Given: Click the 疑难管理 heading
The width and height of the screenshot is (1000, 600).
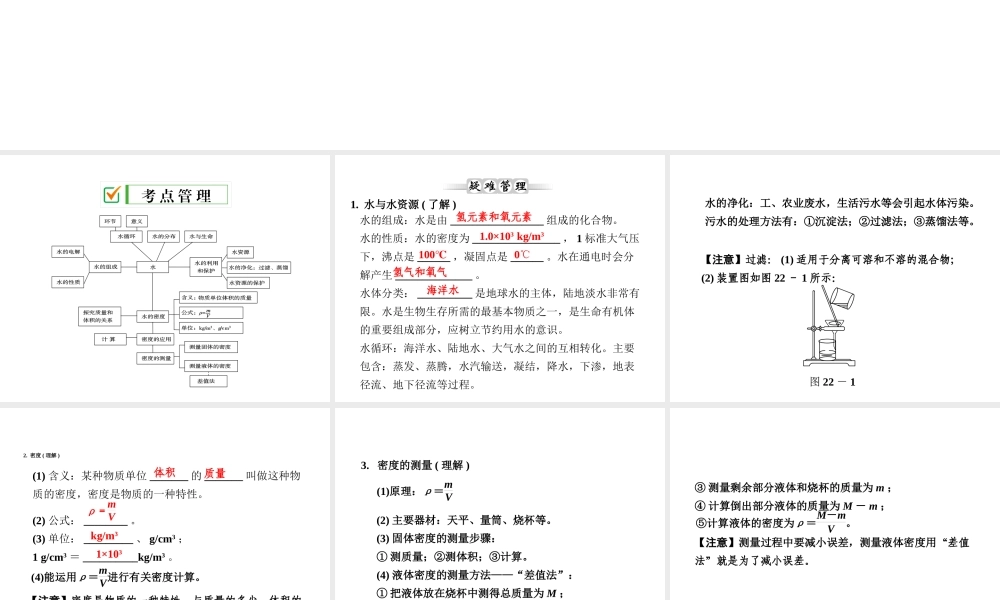Looking at the screenshot, I should (x=498, y=186).
